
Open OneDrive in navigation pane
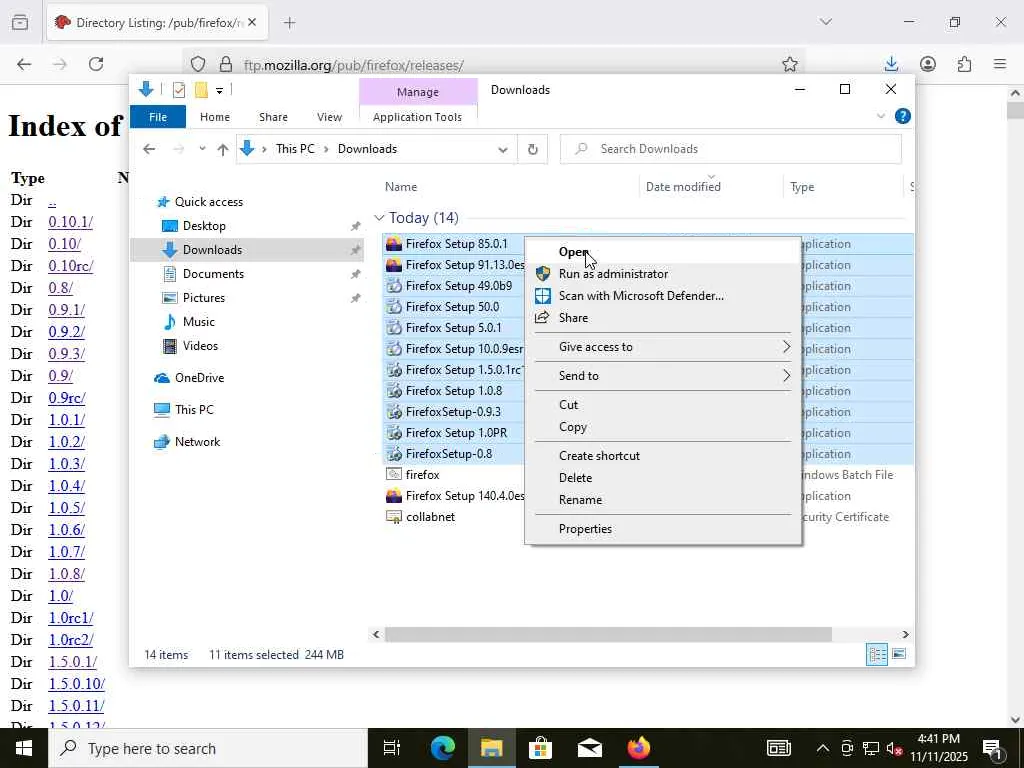pos(199,377)
